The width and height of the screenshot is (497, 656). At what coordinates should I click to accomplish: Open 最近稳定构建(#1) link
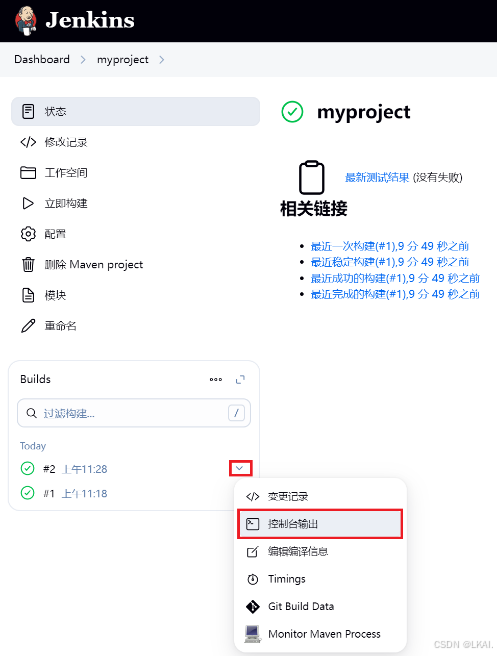[x=389, y=262]
